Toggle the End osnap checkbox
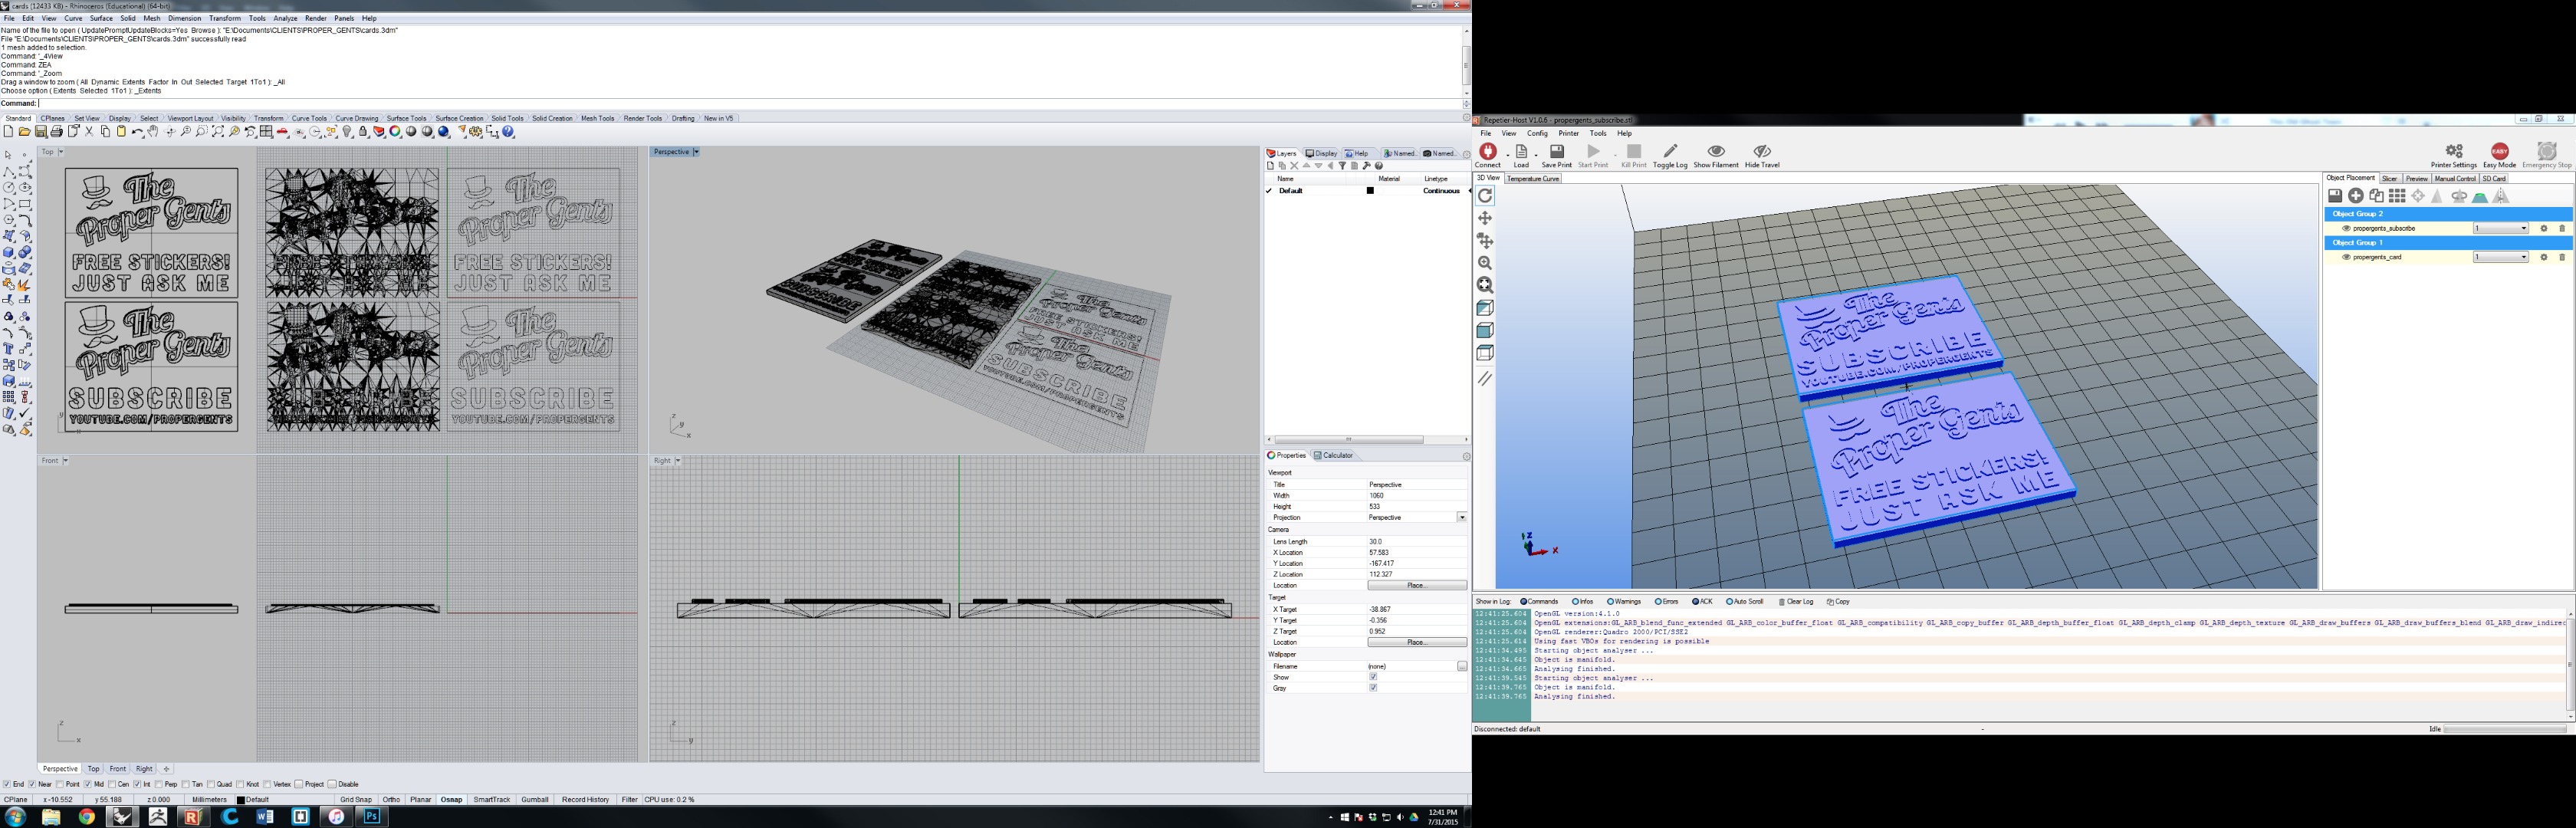This screenshot has height=828, width=2576. (7, 784)
